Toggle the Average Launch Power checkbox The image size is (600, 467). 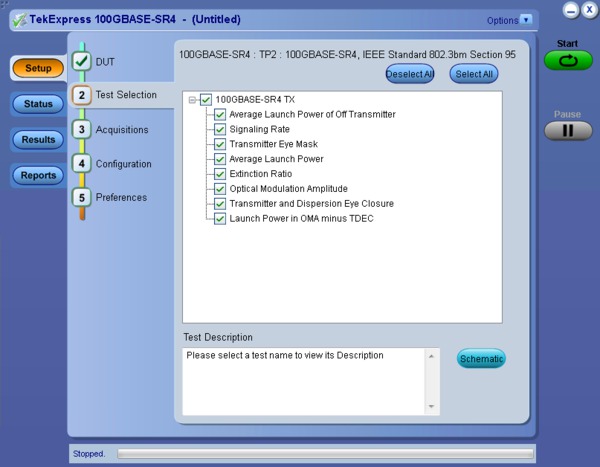pos(220,159)
